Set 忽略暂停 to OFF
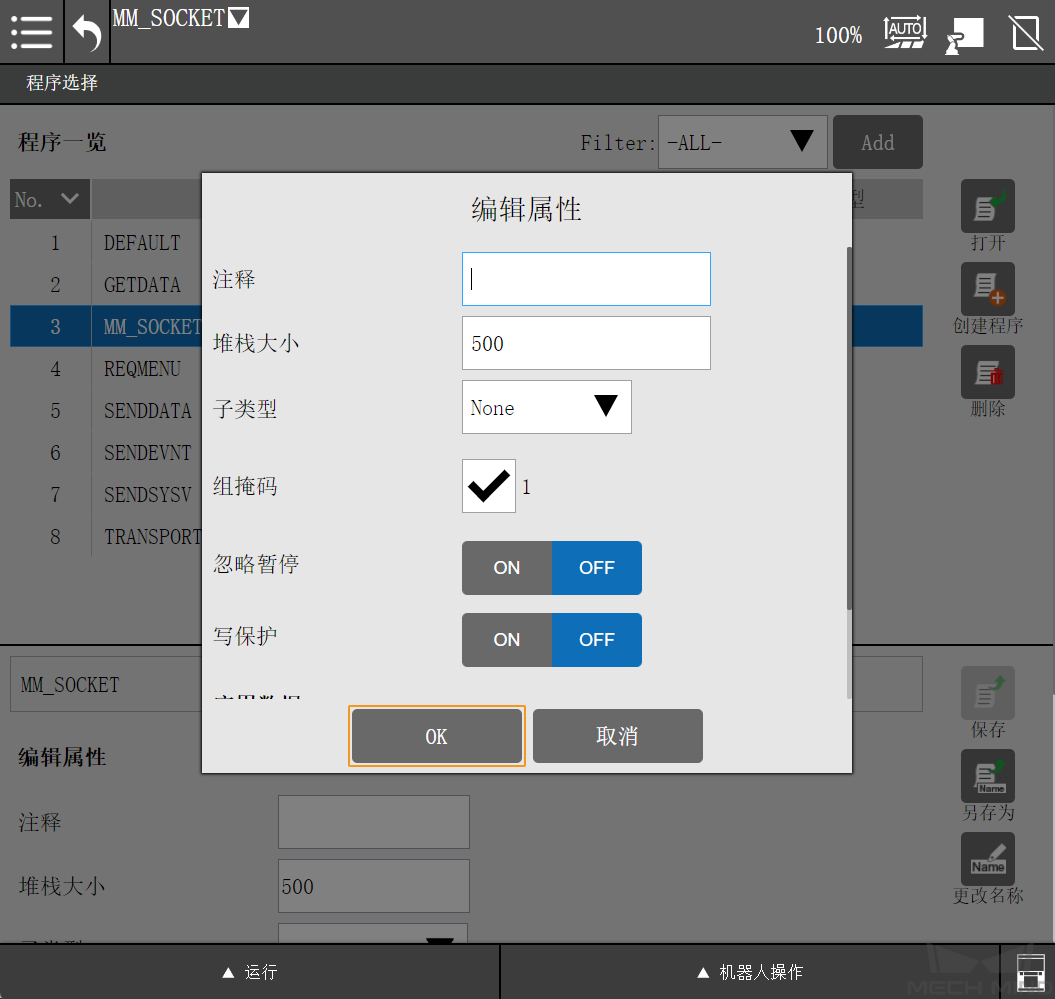The image size is (1055, 999). point(597,568)
